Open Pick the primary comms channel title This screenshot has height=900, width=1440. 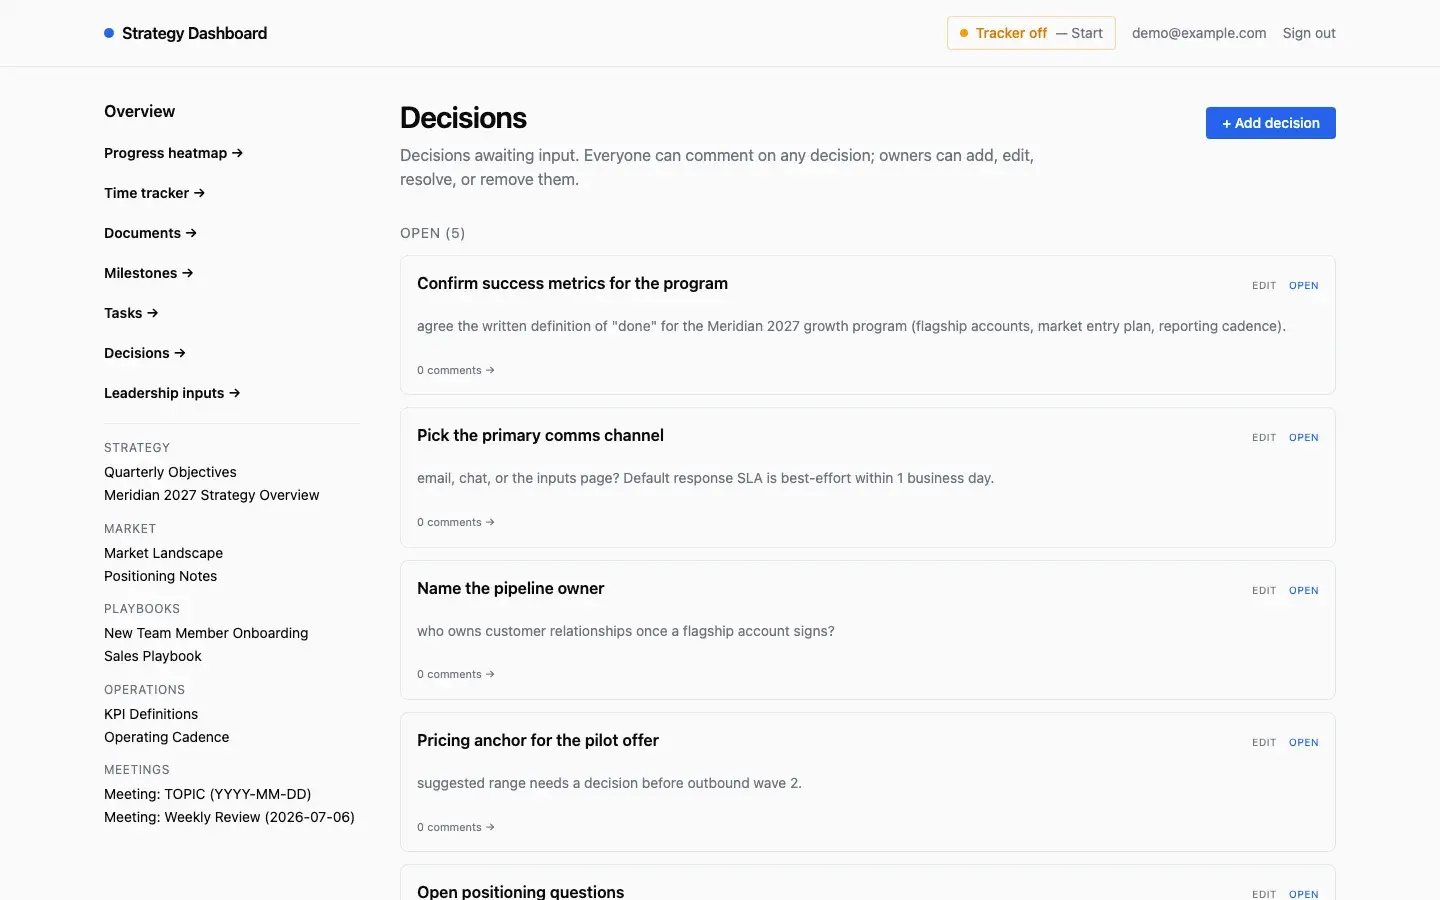(540, 435)
